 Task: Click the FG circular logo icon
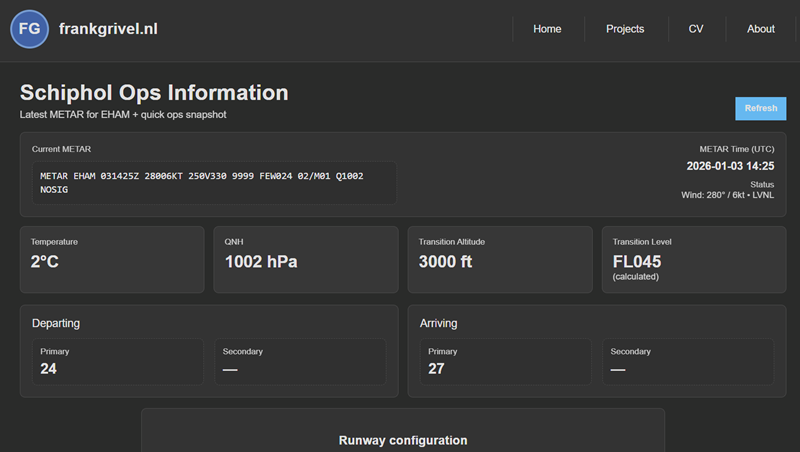pos(30,29)
